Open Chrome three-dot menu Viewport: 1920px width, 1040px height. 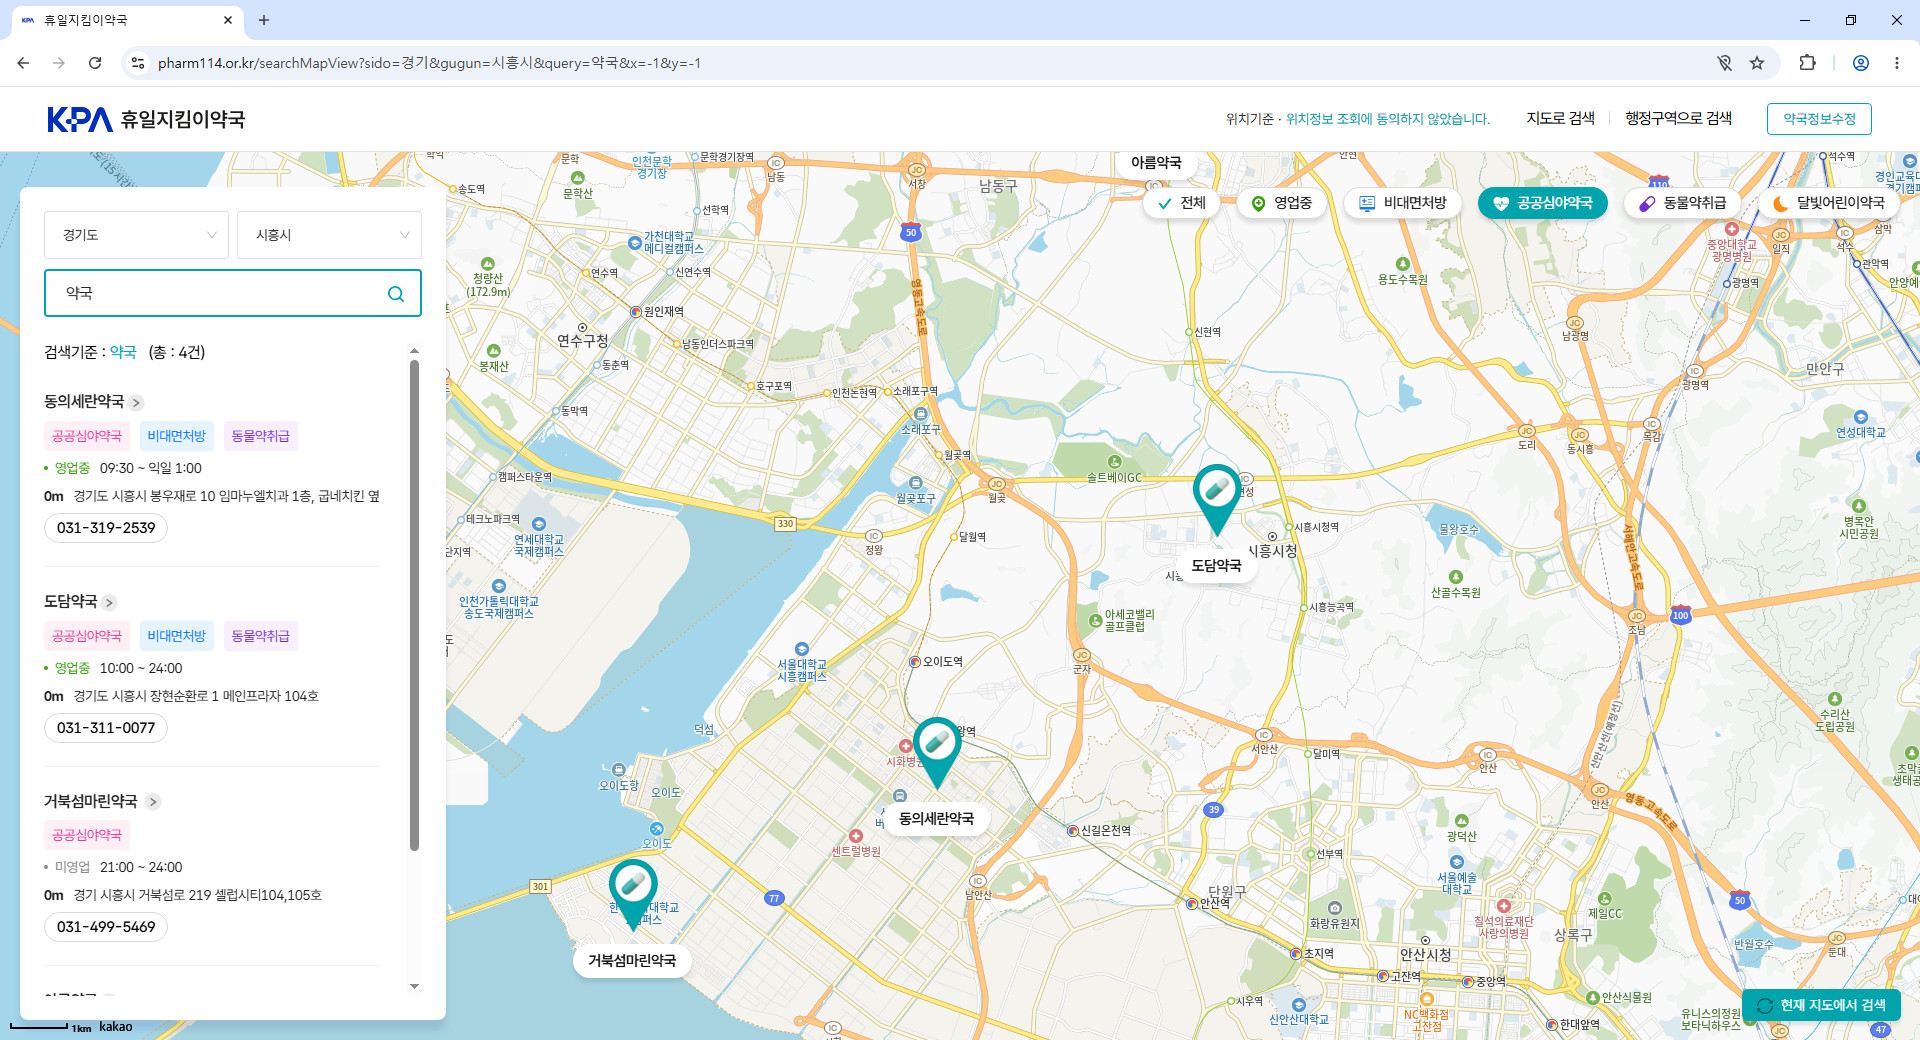point(1897,63)
